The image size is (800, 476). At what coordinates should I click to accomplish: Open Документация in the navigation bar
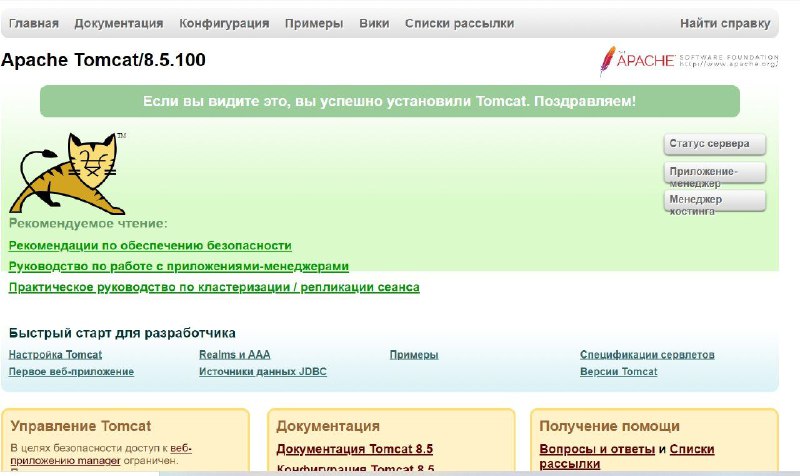[x=119, y=23]
